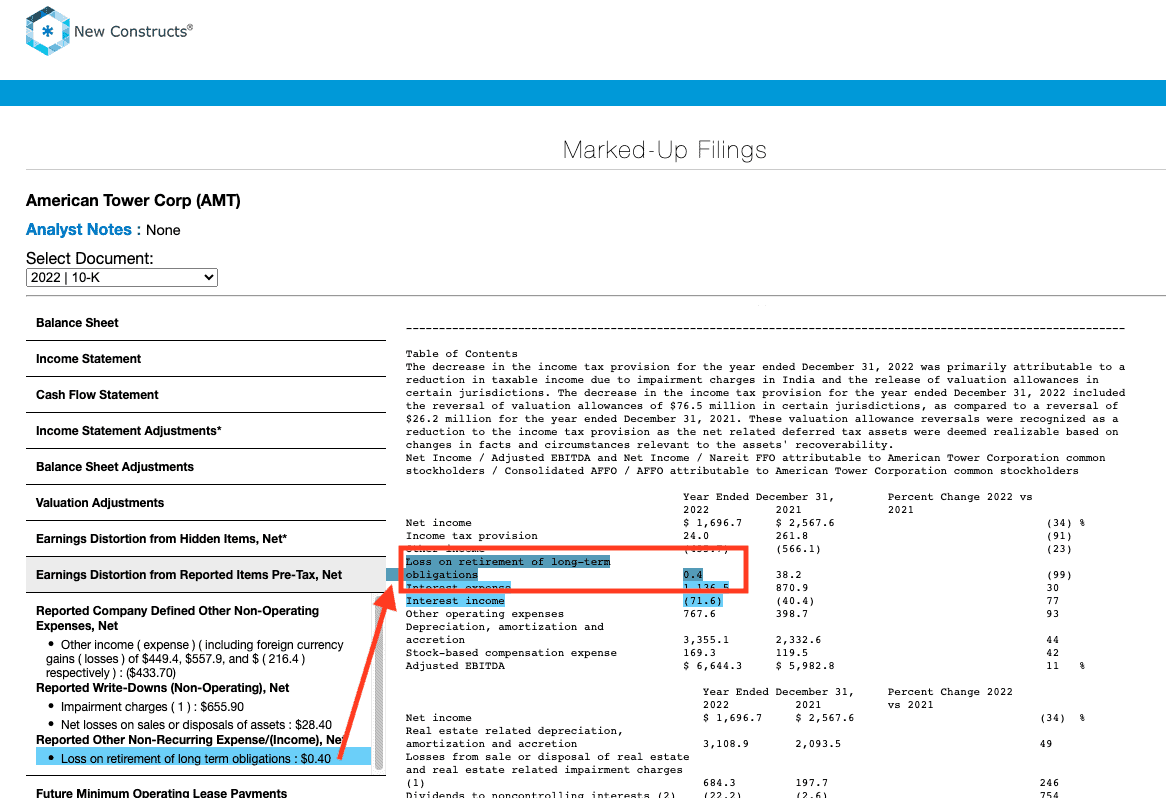Click the Other operating expenses row label
The image size is (1166, 798).
485,614
